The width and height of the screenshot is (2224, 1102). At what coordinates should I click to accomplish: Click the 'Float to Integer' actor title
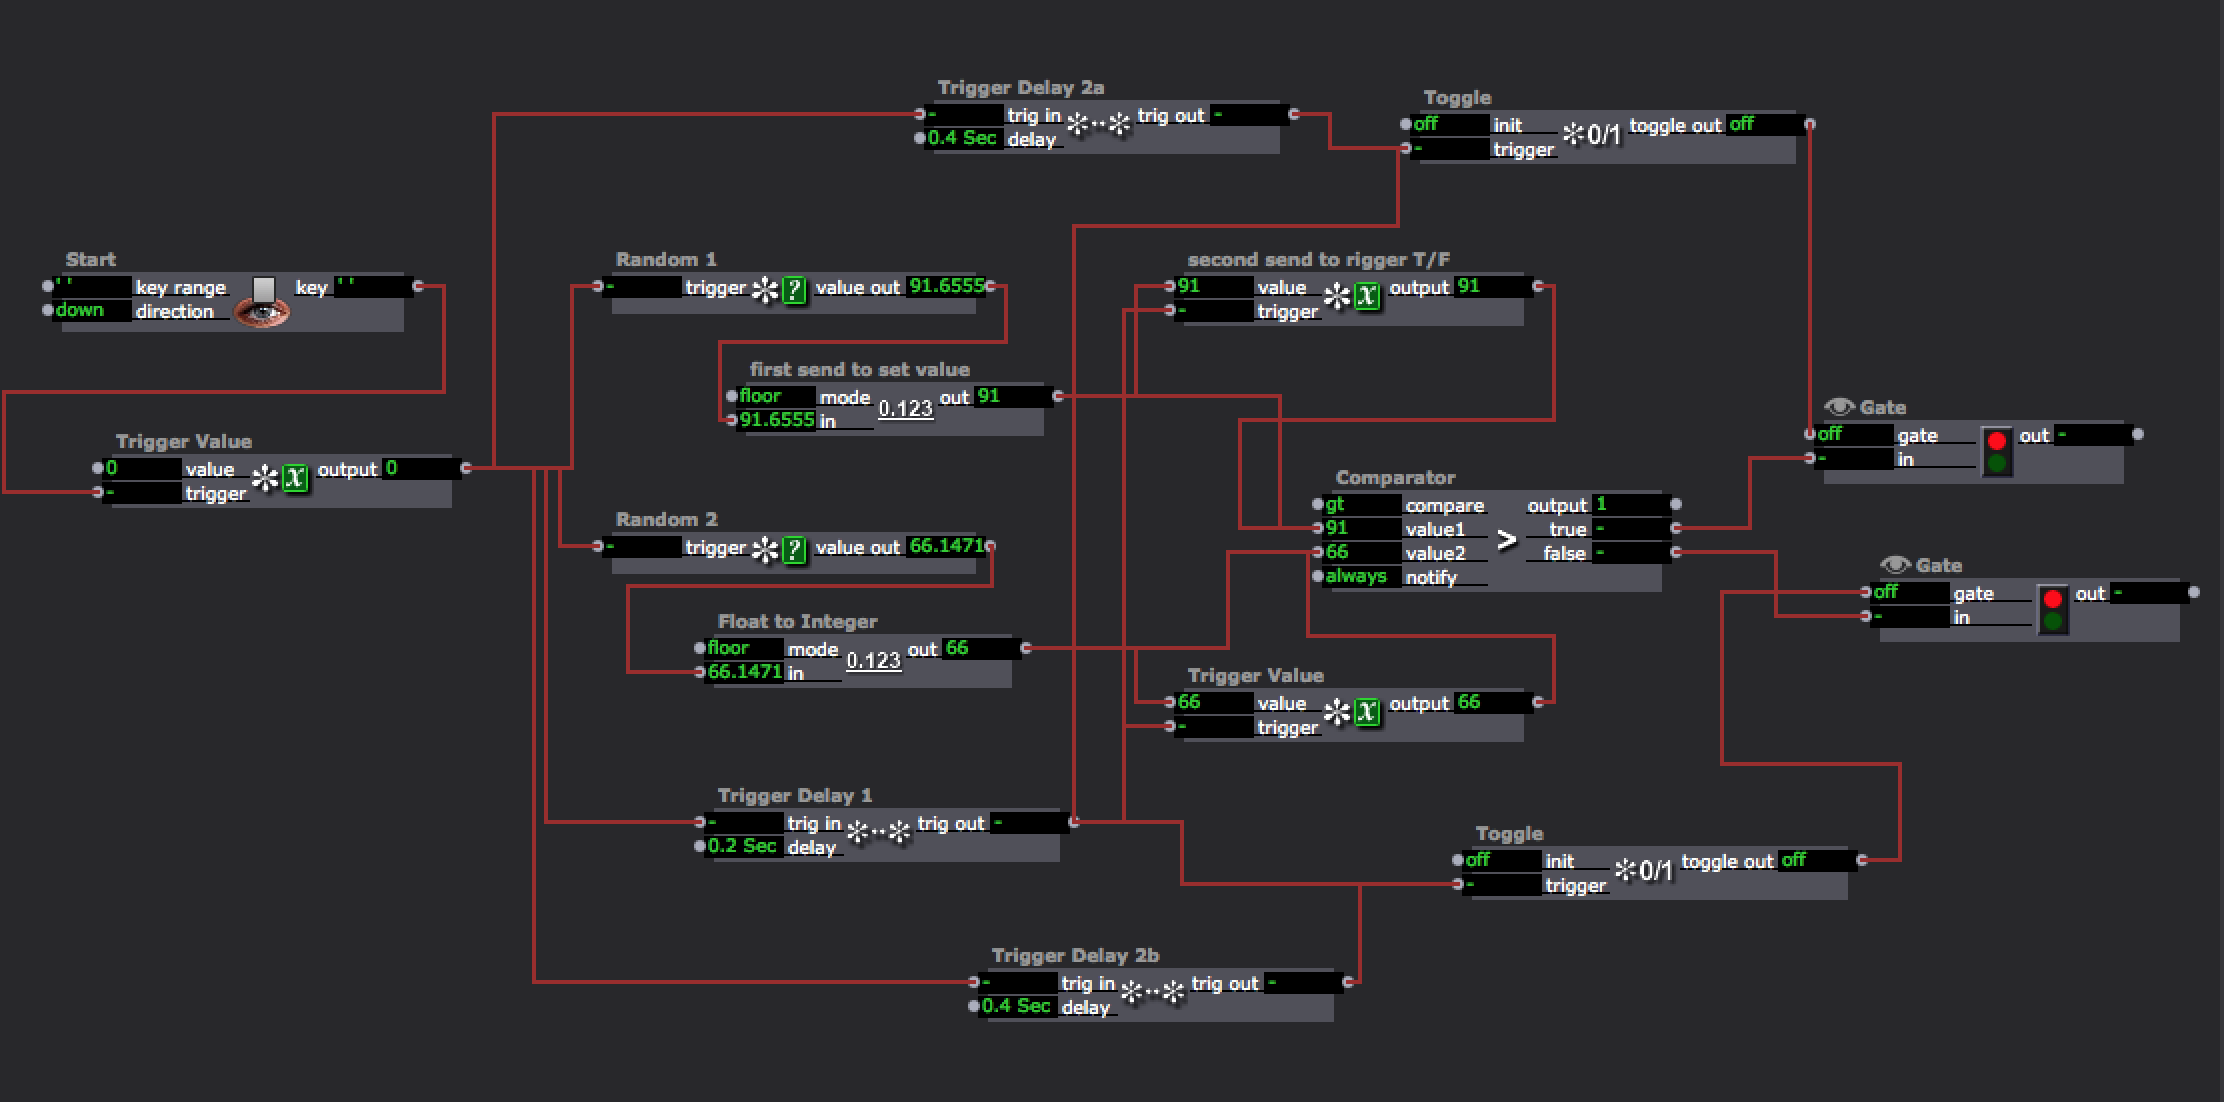pyautogui.click(x=797, y=622)
